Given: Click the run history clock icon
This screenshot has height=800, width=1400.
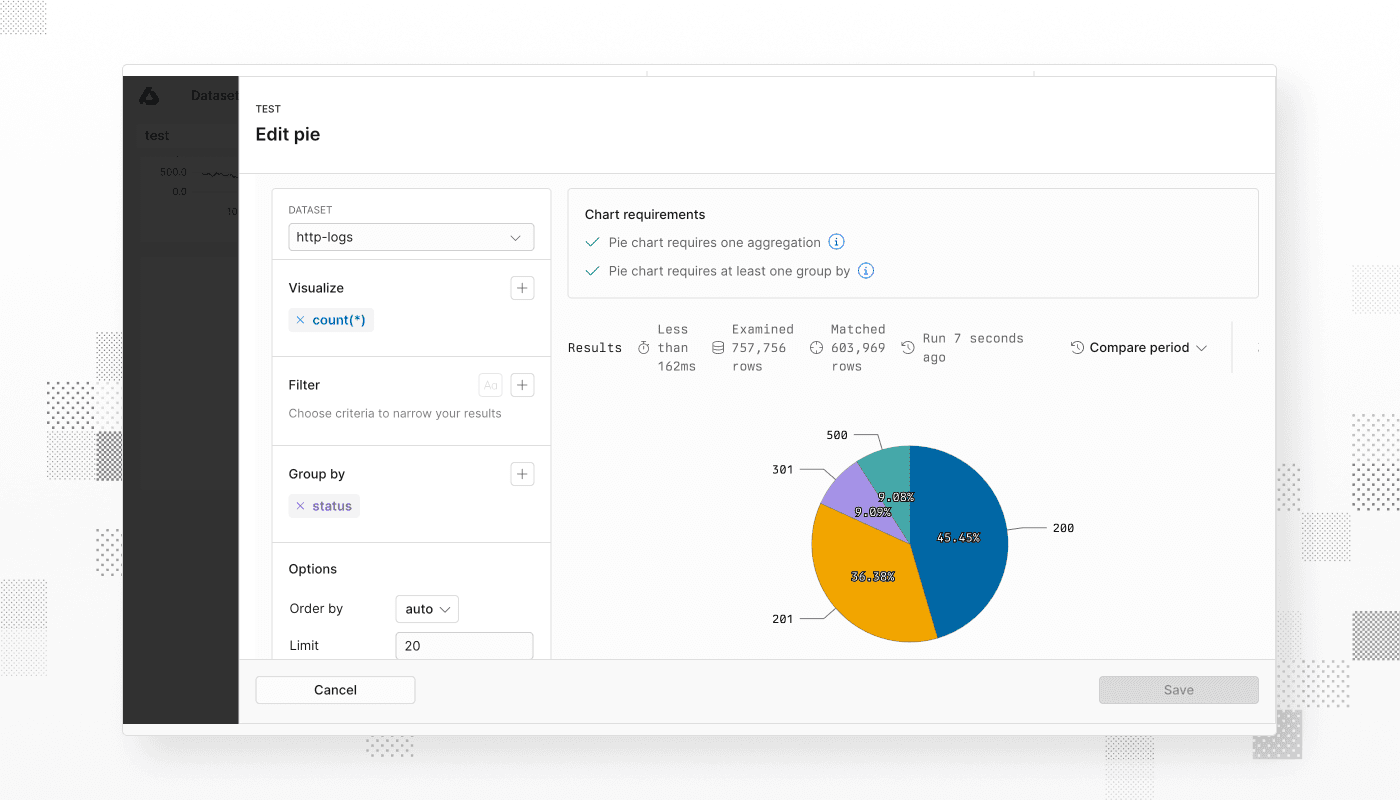Looking at the screenshot, I should [908, 348].
